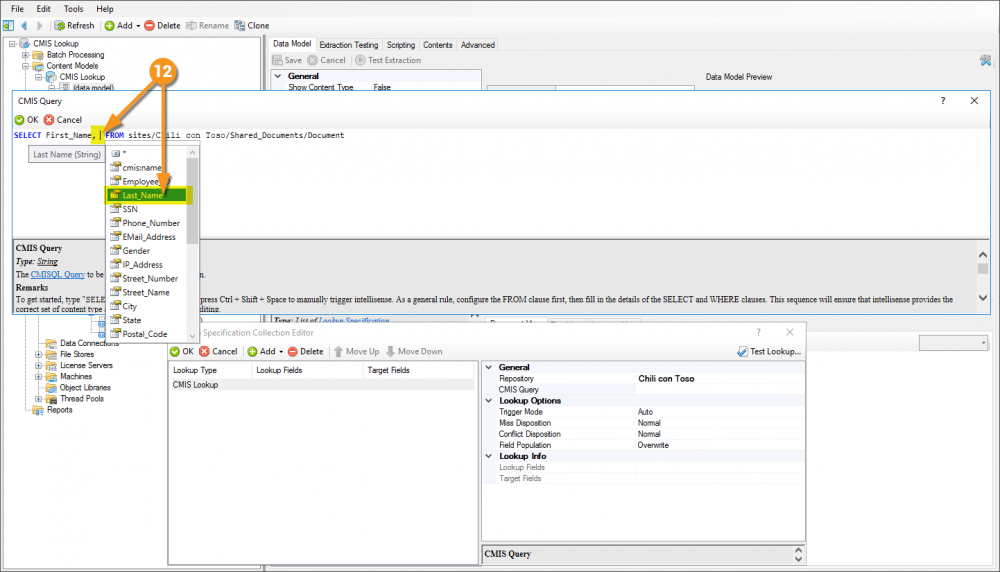Select Street_Name from the intellisense list
1000x572 pixels.
coord(147,293)
